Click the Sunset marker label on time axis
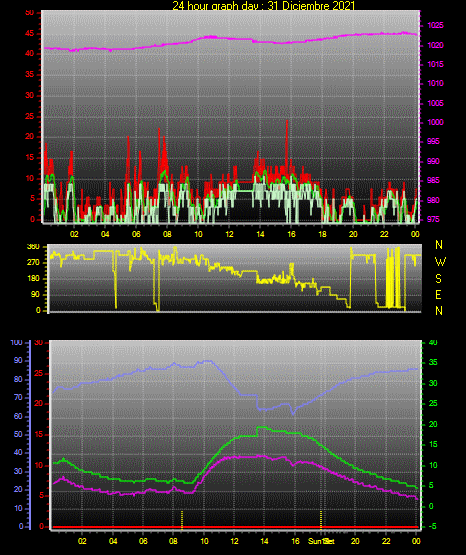466x555 pixels. [x=321, y=541]
